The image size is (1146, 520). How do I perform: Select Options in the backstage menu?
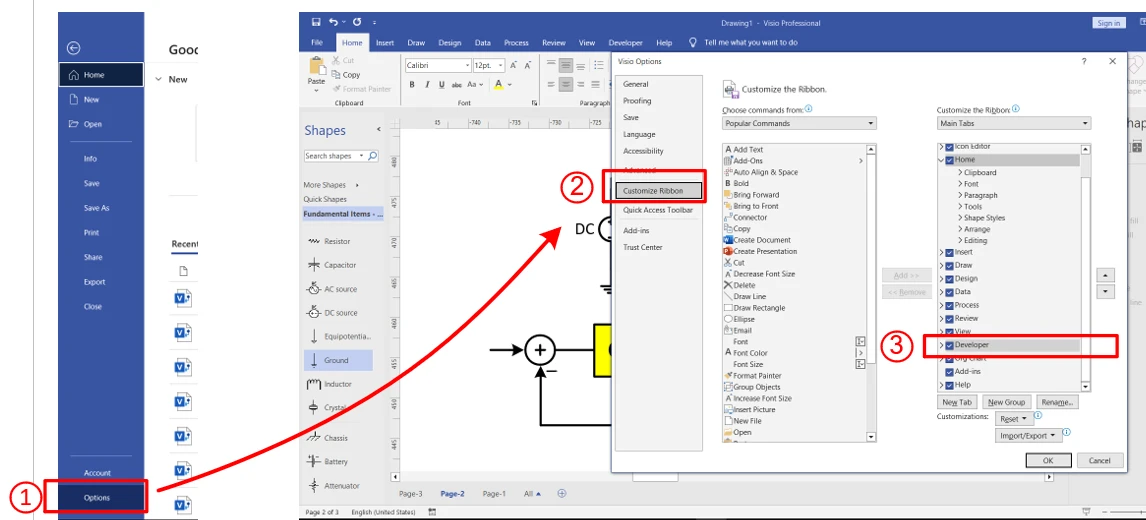click(x=97, y=497)
